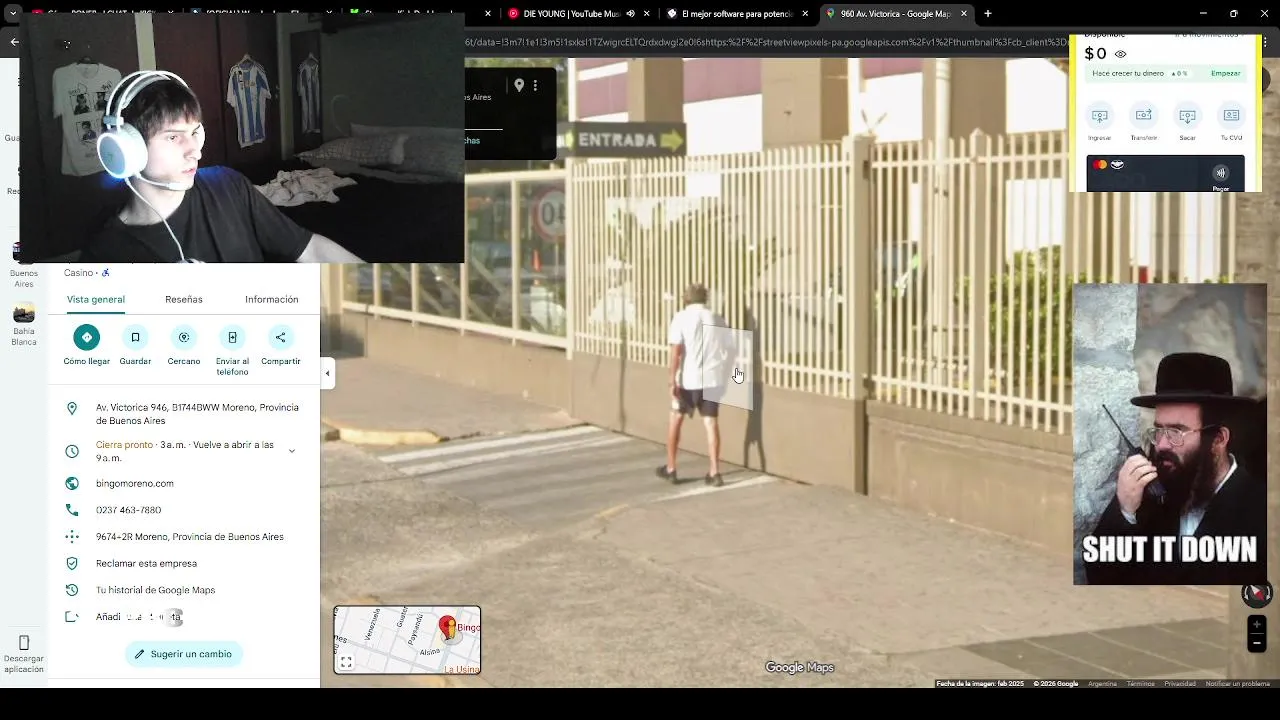Screen dimensions: 1280x720
Task: Click the clock hours icon
Action: (x=72, y=451)
